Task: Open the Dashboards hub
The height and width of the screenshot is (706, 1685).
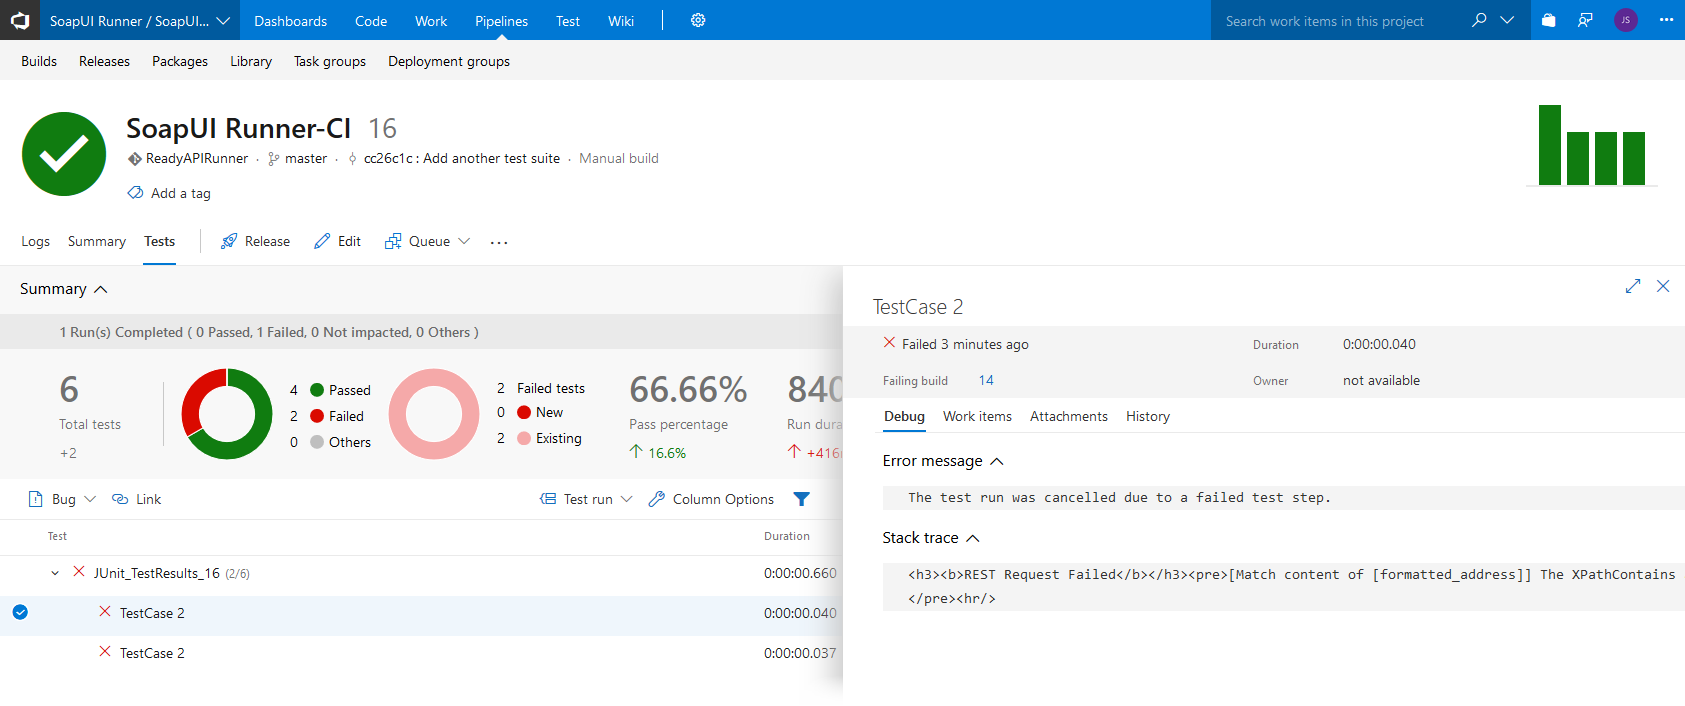Action: point(290,21)
